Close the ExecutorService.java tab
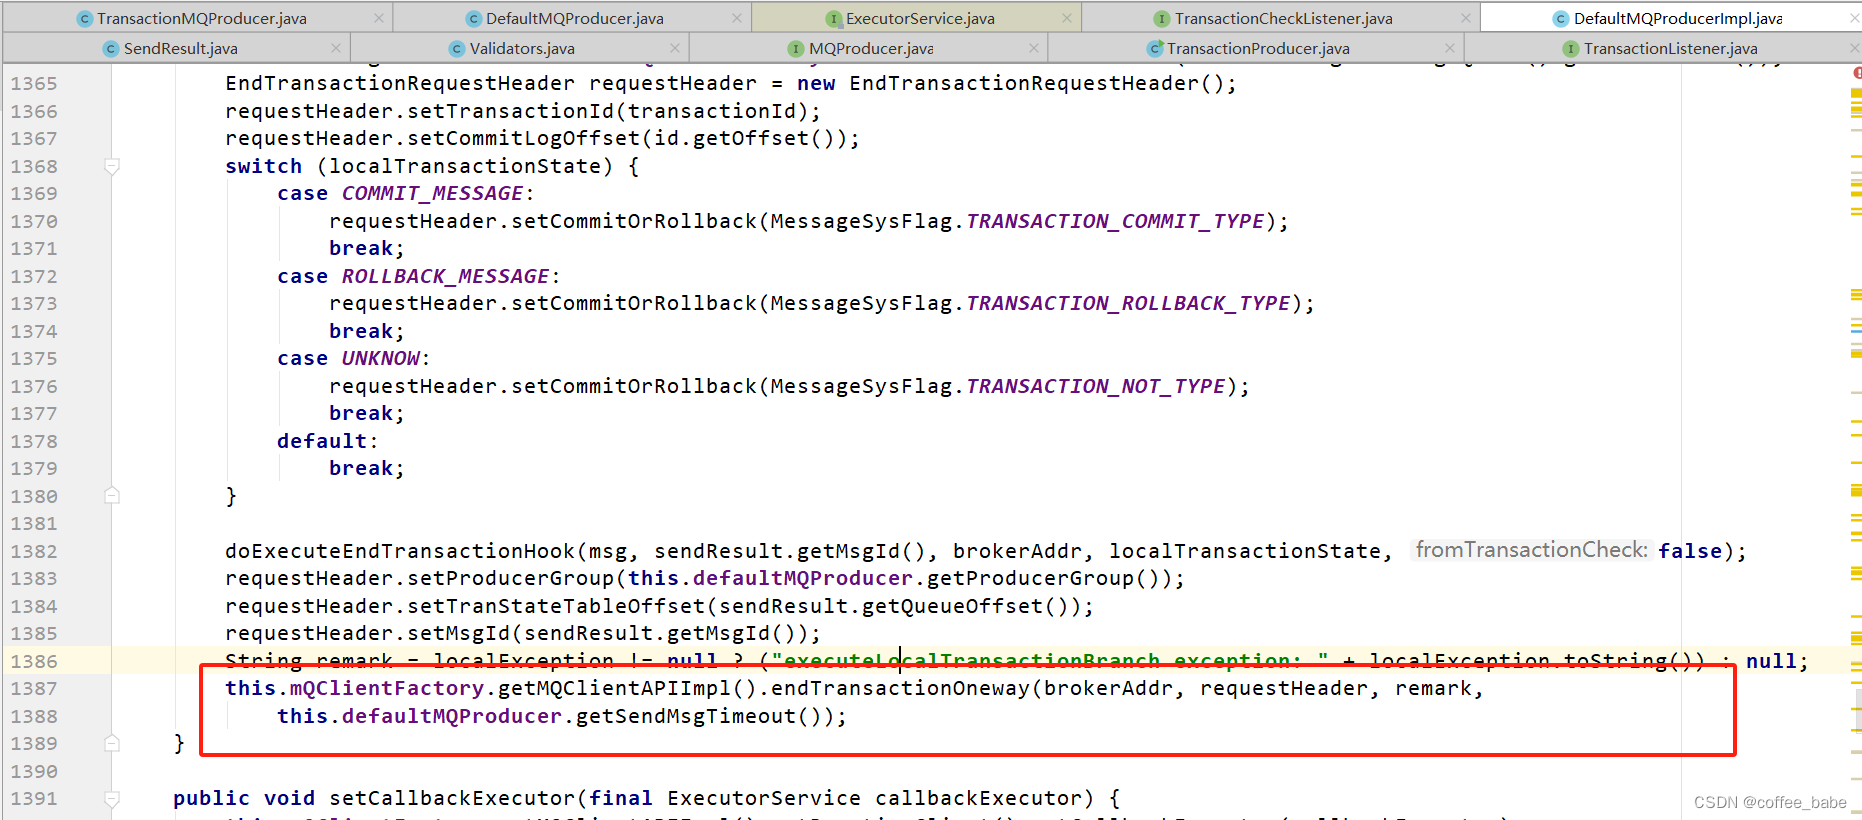 (x=1067, y=18)
